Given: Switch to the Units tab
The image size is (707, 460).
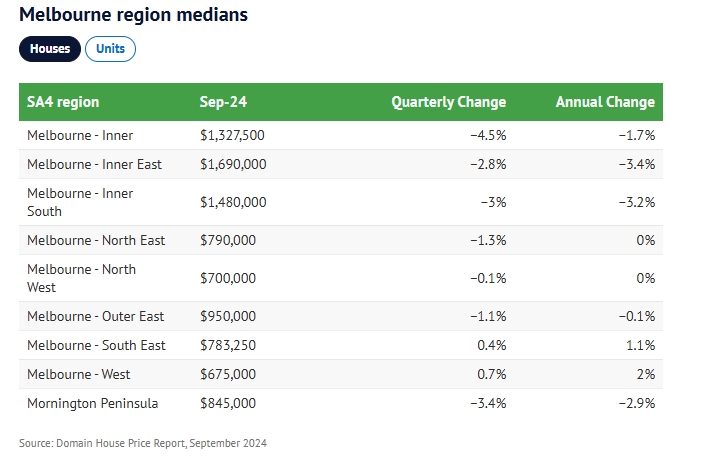Looking at the screenshot, I should [x=110, y=49].
